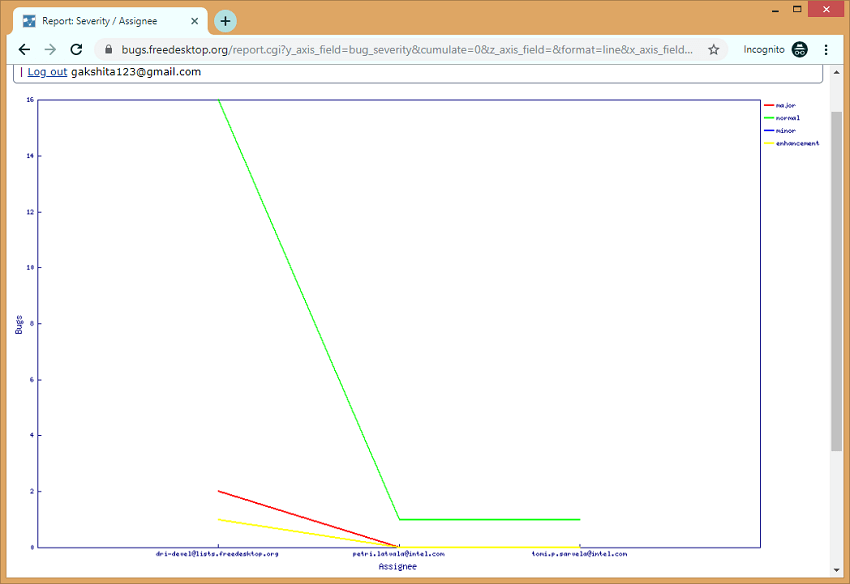This screenshot has width=850, height=584.
Task: Open Chrome's three-dot menu
Action: click(826, 49)
